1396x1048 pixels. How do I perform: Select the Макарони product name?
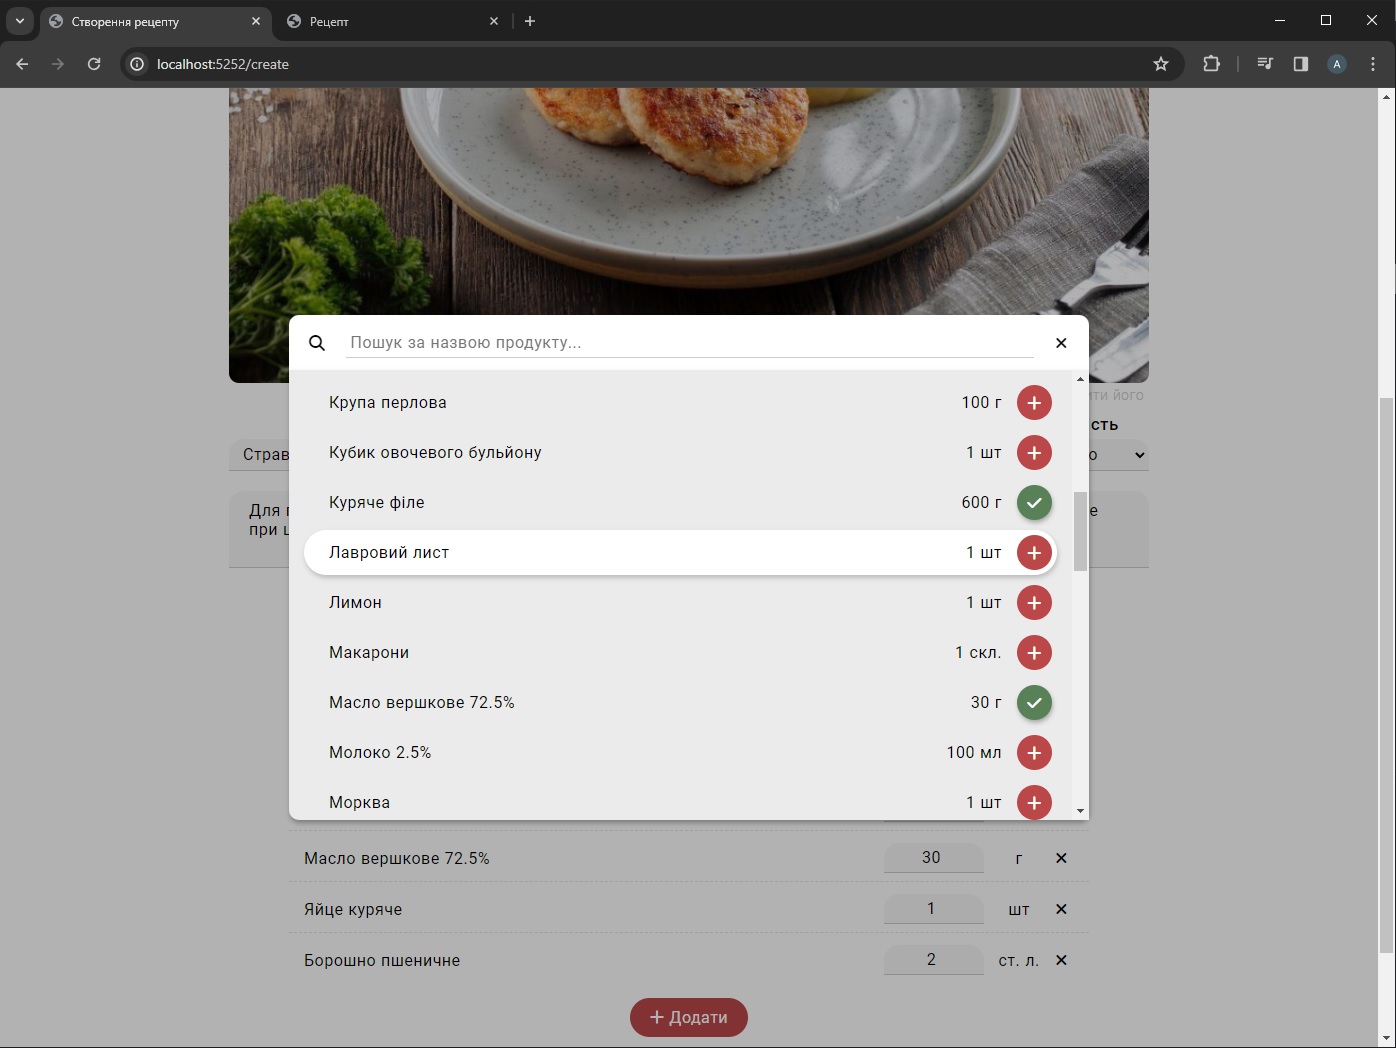(x=369, y=653)
